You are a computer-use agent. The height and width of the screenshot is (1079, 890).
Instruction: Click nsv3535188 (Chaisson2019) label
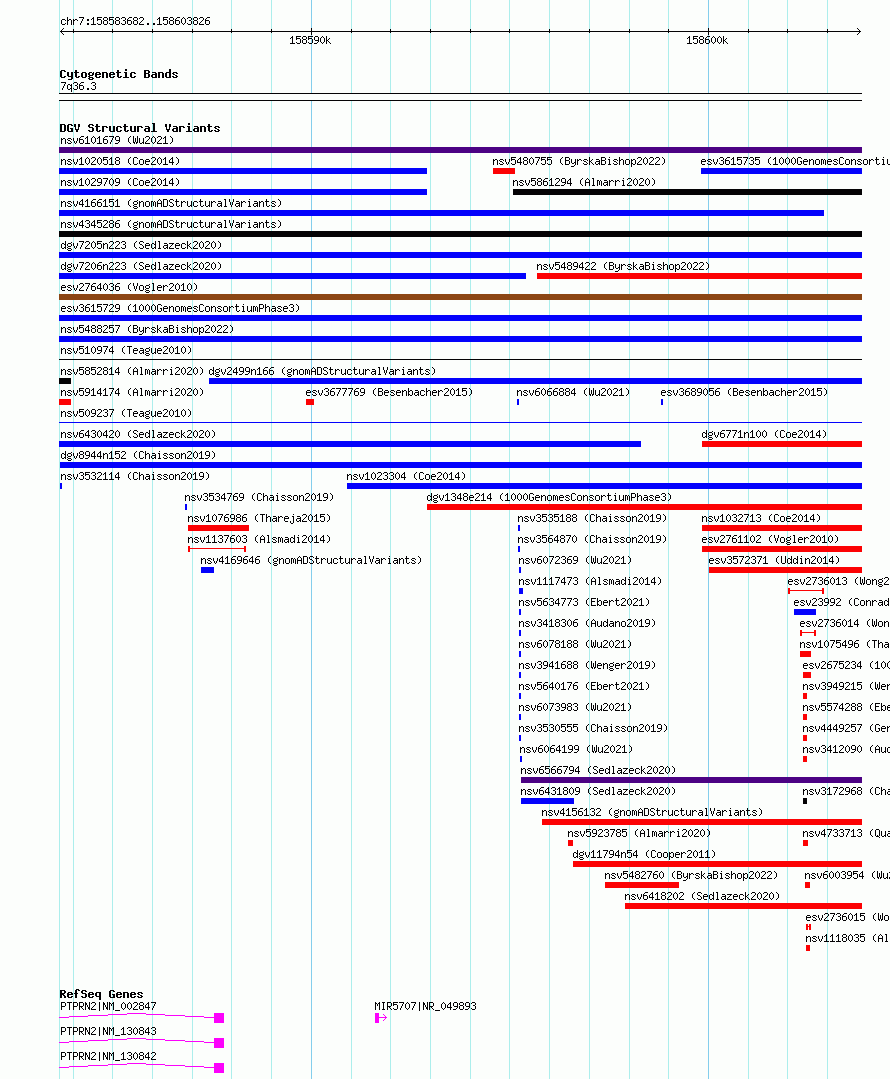592,518
